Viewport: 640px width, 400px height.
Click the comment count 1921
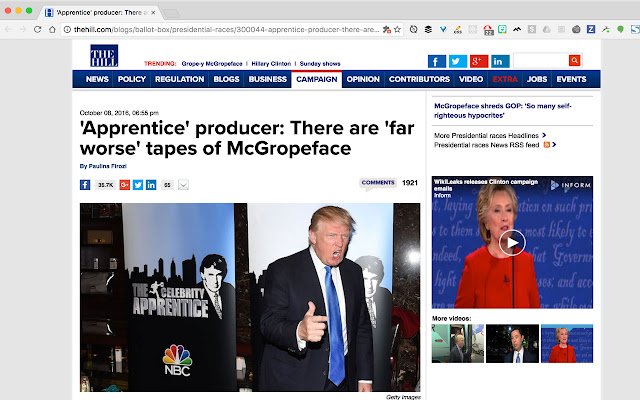[410, 183]
